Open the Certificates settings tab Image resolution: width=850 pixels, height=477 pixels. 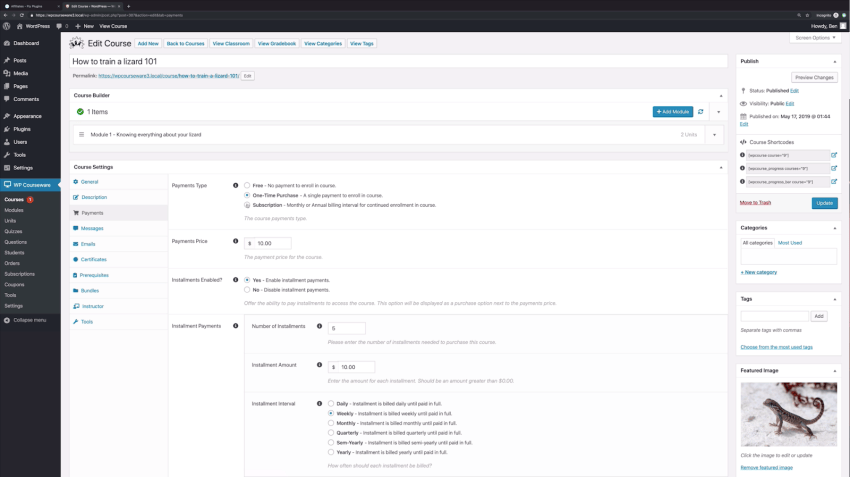coord(93,259)
